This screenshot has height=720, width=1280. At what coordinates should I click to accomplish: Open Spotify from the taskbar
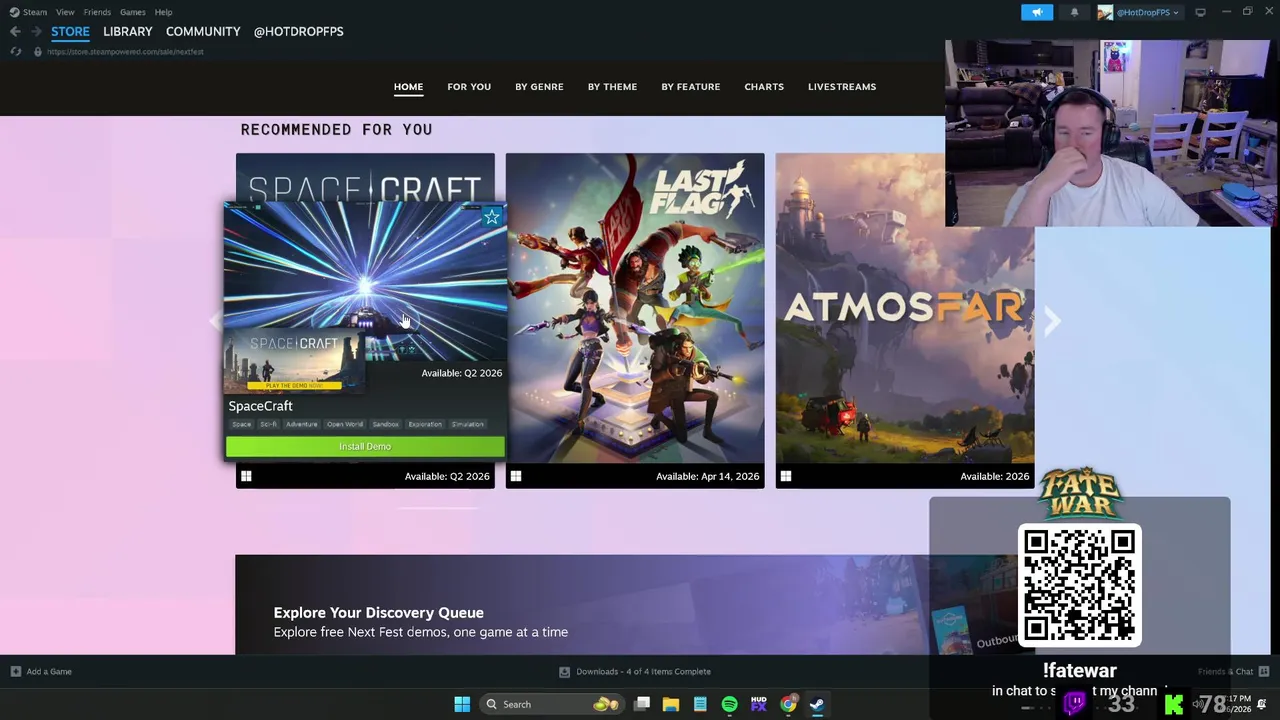tap(729, 705)
